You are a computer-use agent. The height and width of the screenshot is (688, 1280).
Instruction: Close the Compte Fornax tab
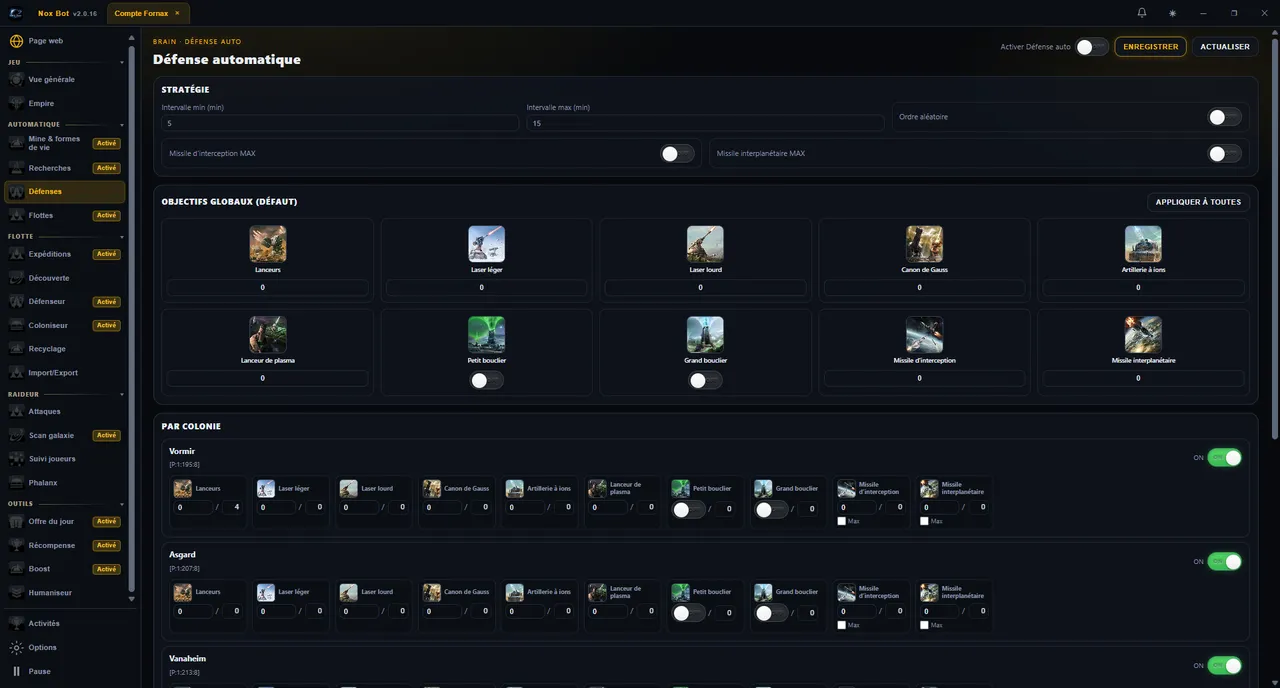coord(177,13)
